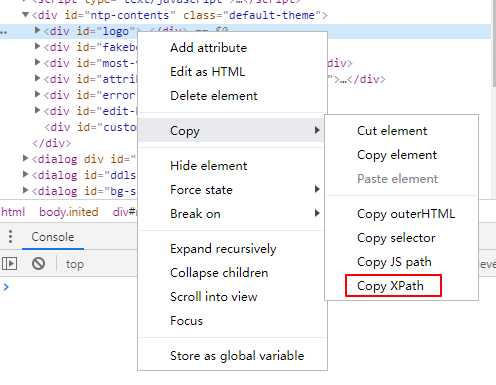
Task: Select Copy JS path
Action: (x=394, y=262)
